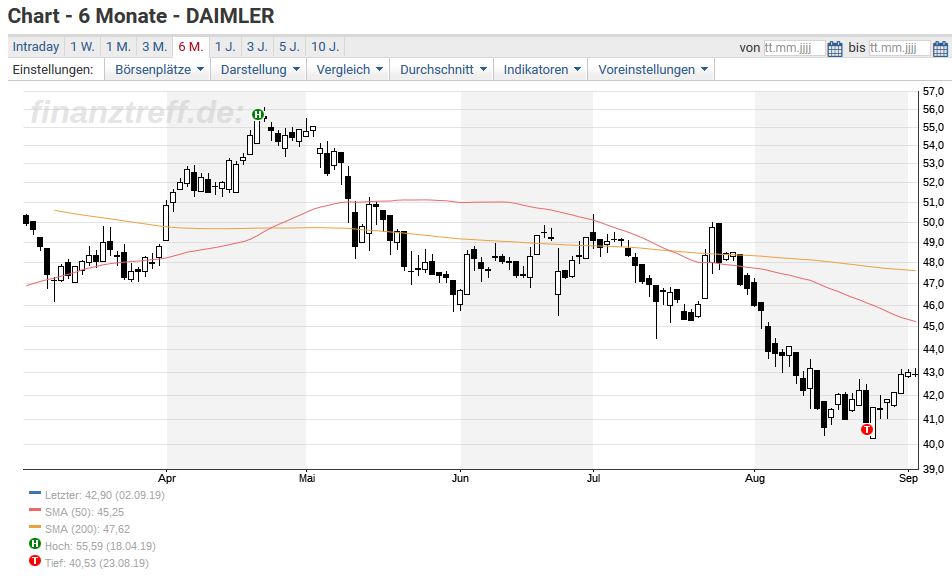Click the 'Aug' x-axis month label
This screenshot has width=952, height=580.
[x=755, y=478]
